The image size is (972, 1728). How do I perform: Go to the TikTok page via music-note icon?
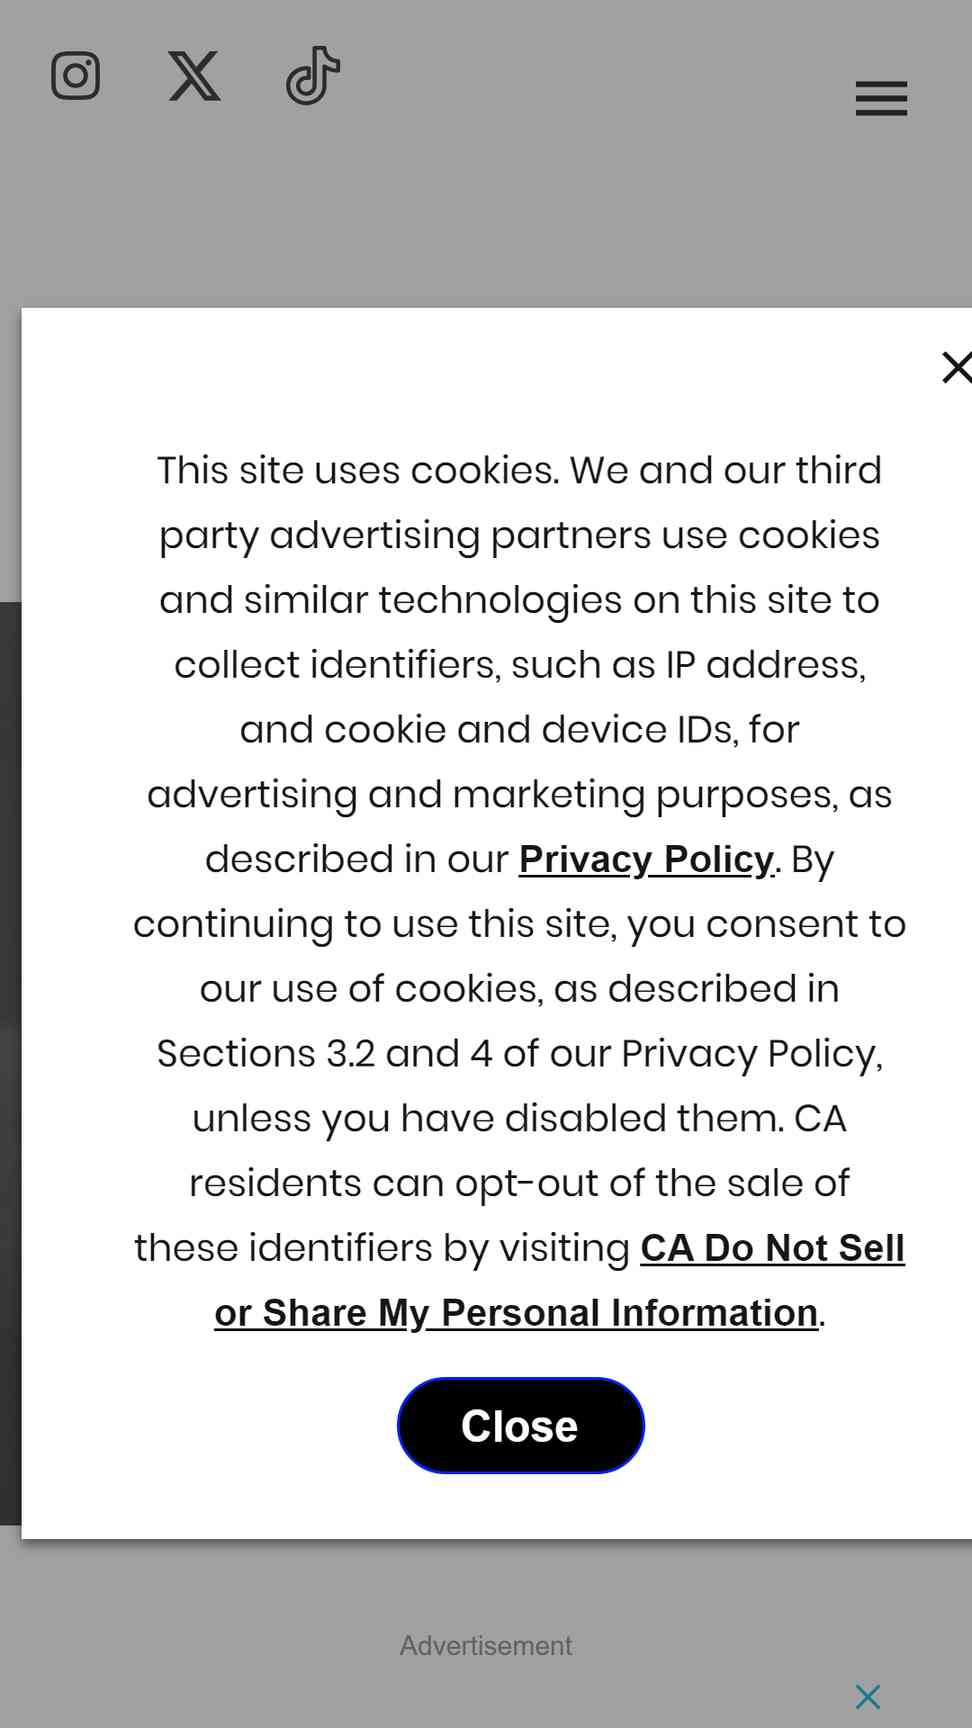(312, 75)
